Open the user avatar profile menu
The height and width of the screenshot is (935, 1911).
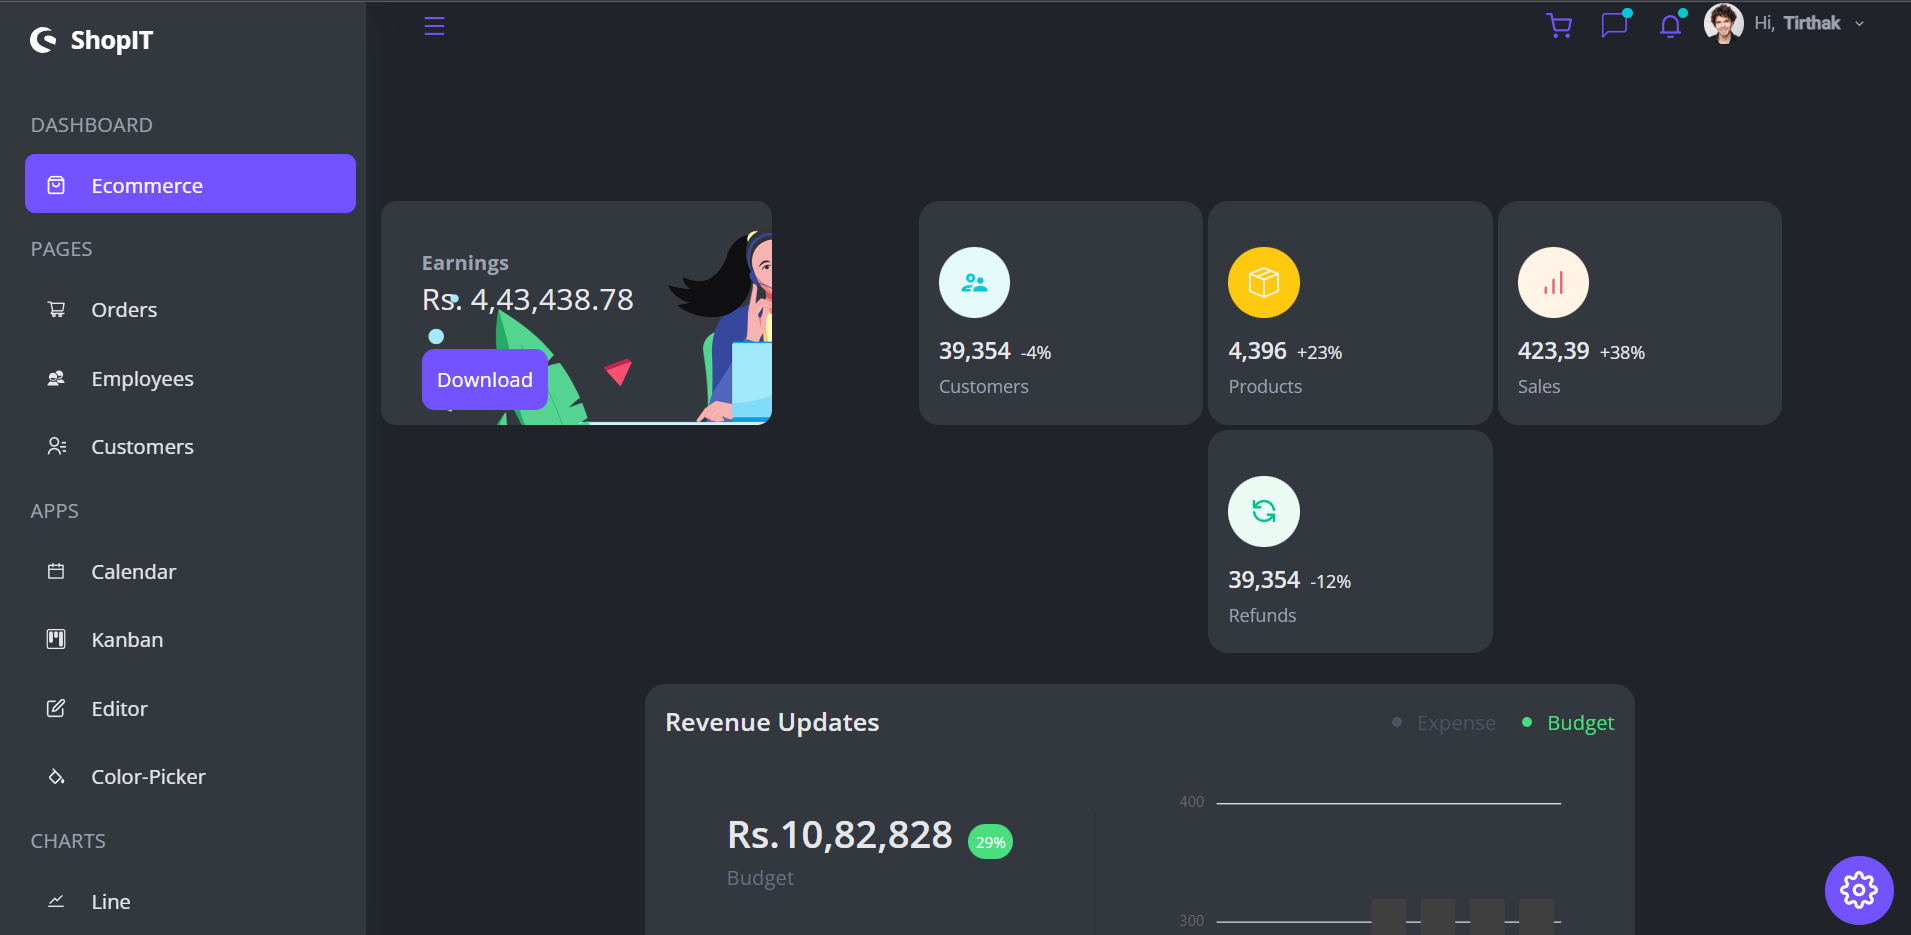pos(1723,24)
